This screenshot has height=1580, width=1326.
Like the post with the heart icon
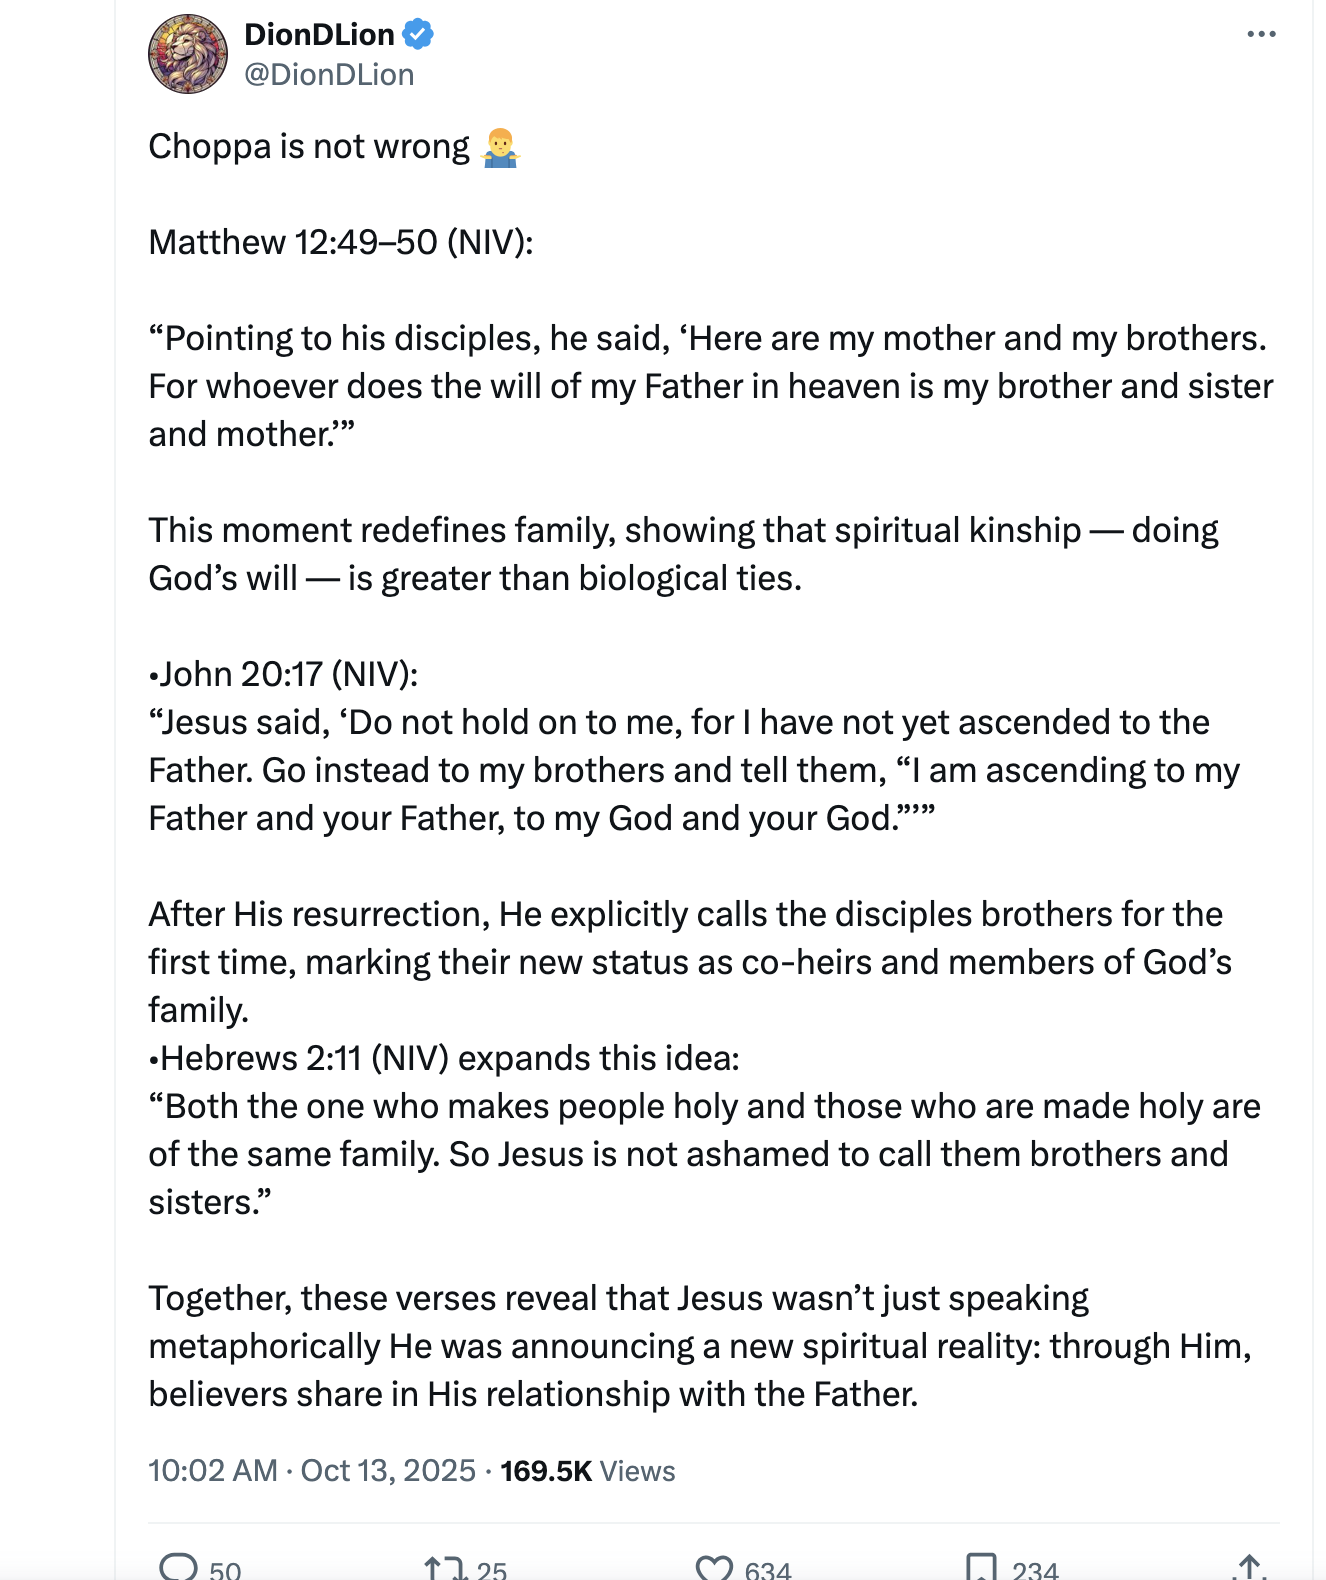click(714, 1568)
